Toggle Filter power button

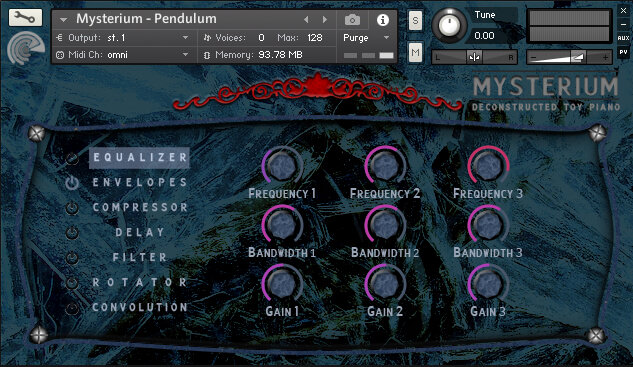72,258
